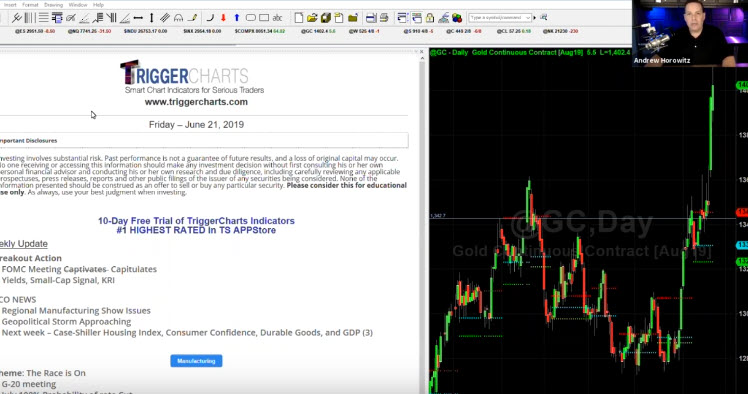Open the 10-Day Free Trial link
Image resolution: width=748 pixels, height=394 pixels.
pyautogui.click(x=196, y=221)
